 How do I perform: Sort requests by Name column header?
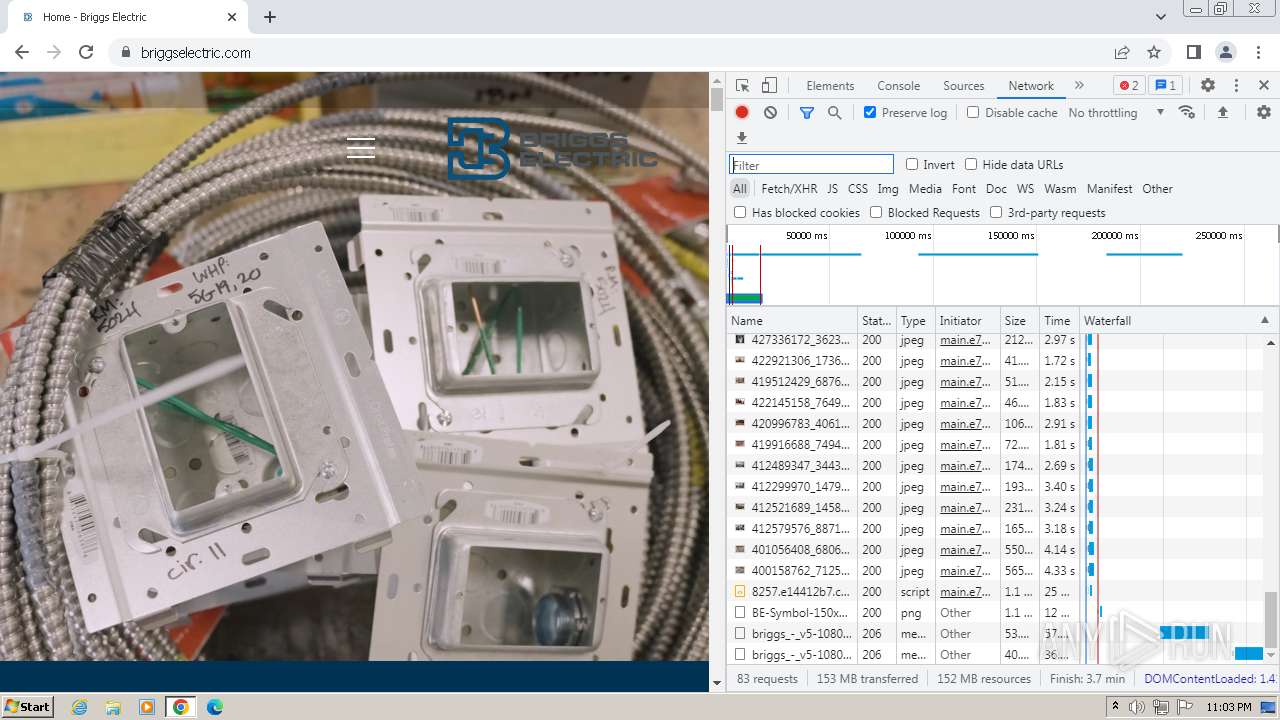coord(792,321)
